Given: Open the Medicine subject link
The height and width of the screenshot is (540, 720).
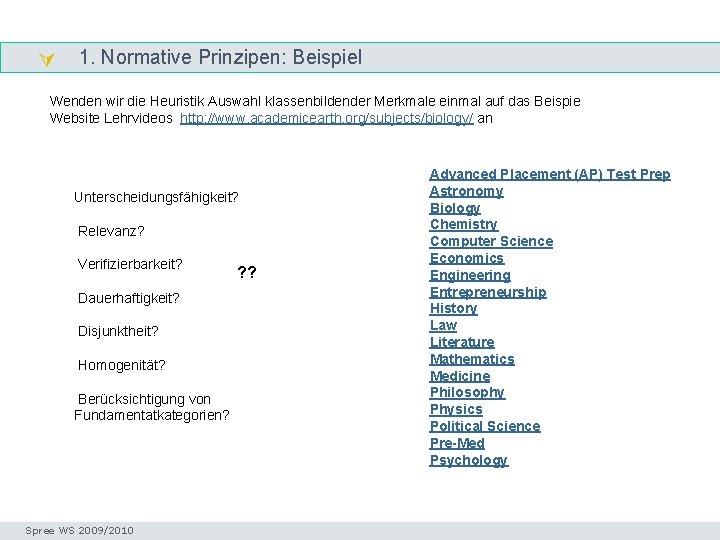Looking at the screenshot, I should (460, 376).
